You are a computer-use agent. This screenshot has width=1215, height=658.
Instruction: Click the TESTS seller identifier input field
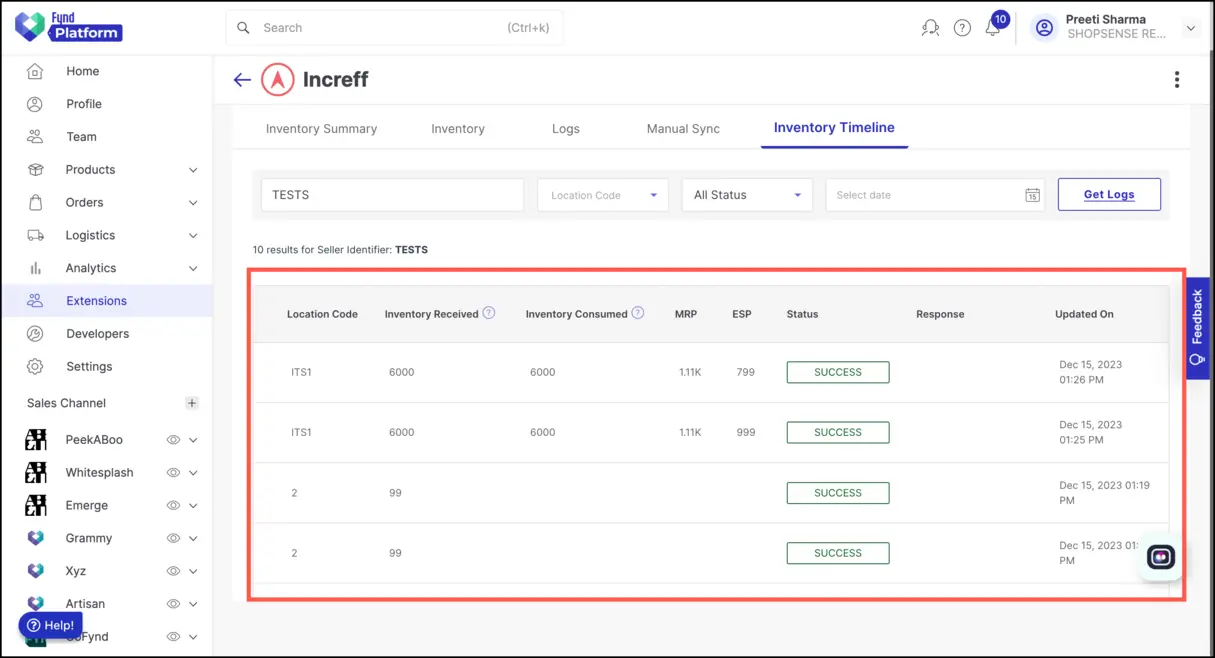[x=391, y=194]
